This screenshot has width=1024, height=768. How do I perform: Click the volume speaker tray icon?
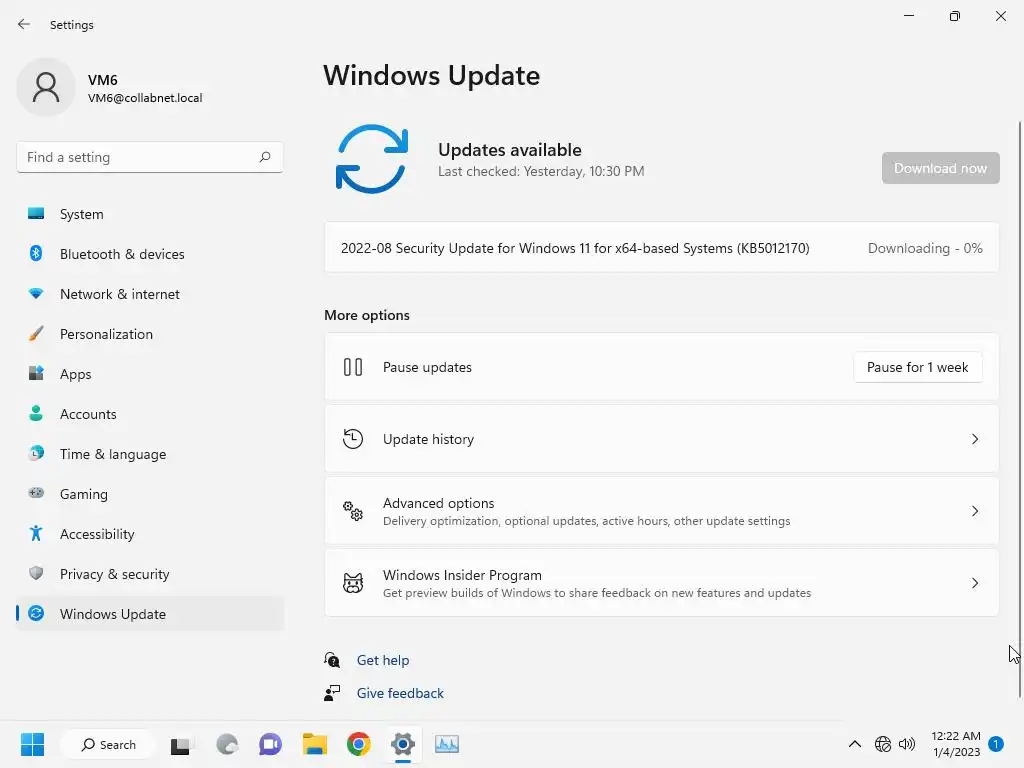click(x=907, y=744)
